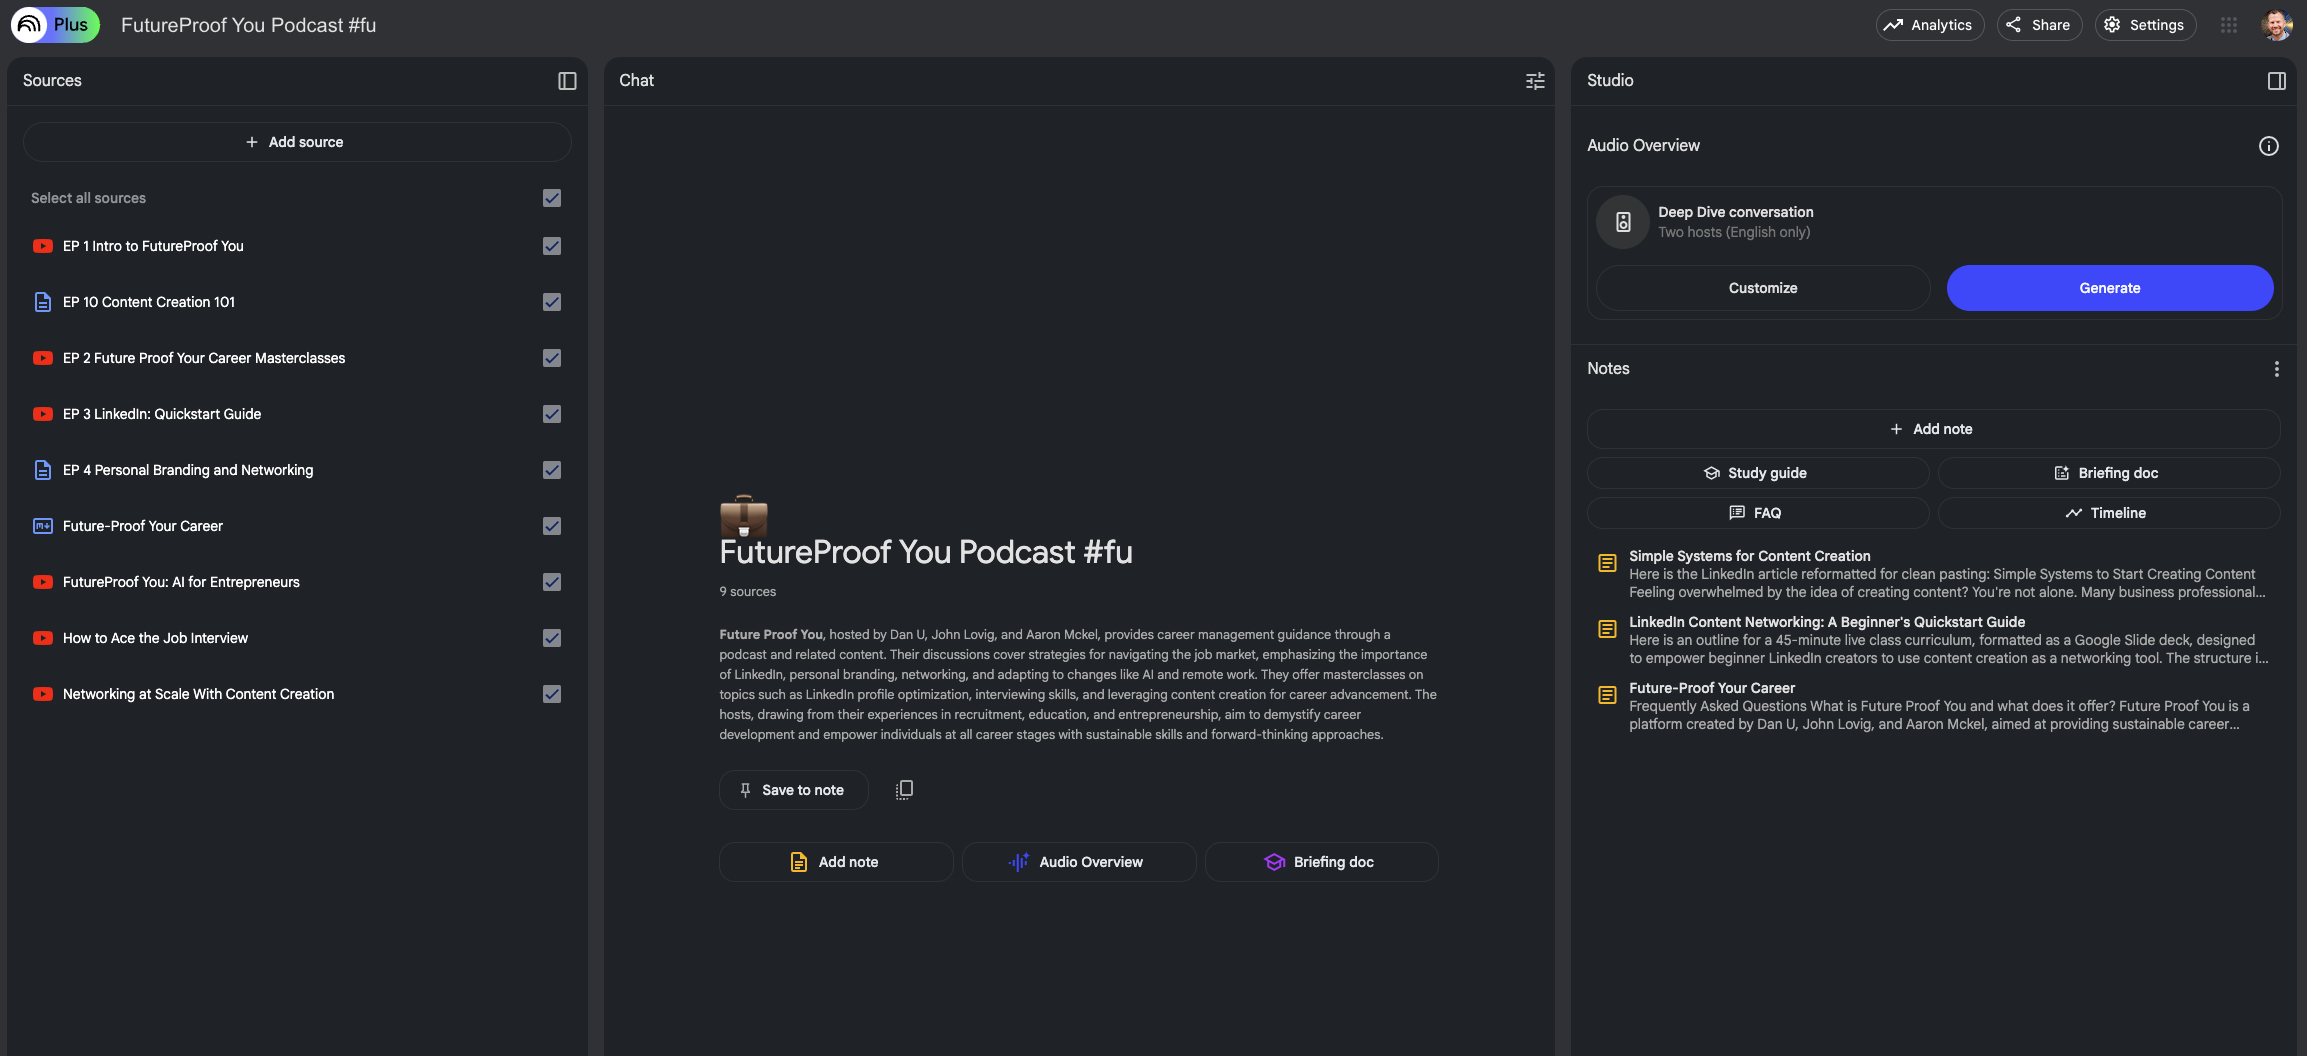Open LinkedIn Content Networking Quickstart Guide note

(1933, 640)
